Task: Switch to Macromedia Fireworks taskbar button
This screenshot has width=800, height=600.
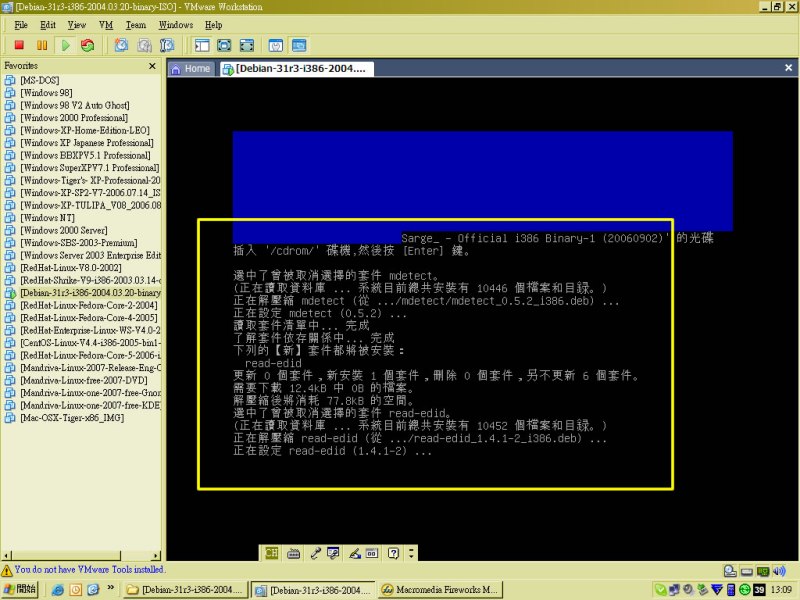Action: point(441,590)
